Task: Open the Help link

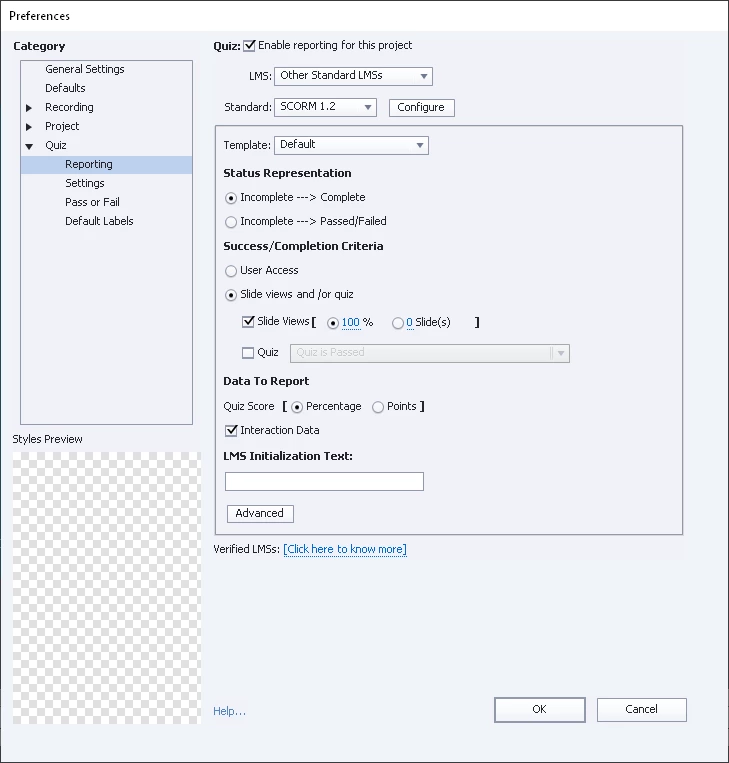Action: pyautogui.click(x=230, y=711)
